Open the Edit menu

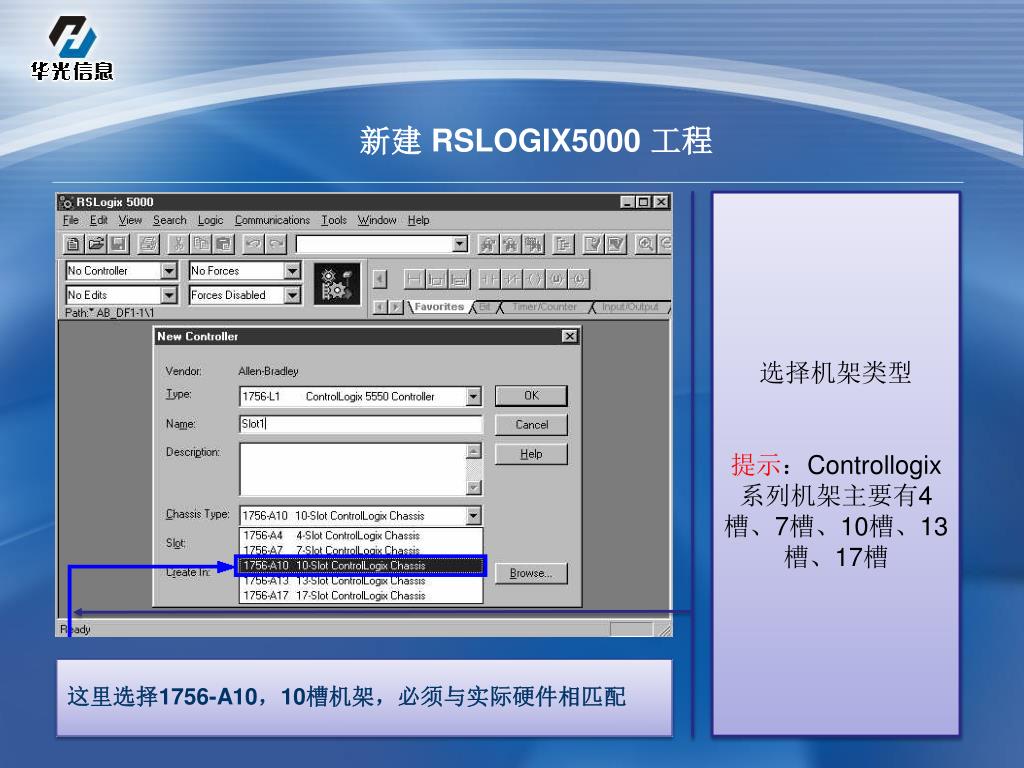(99, 220)
